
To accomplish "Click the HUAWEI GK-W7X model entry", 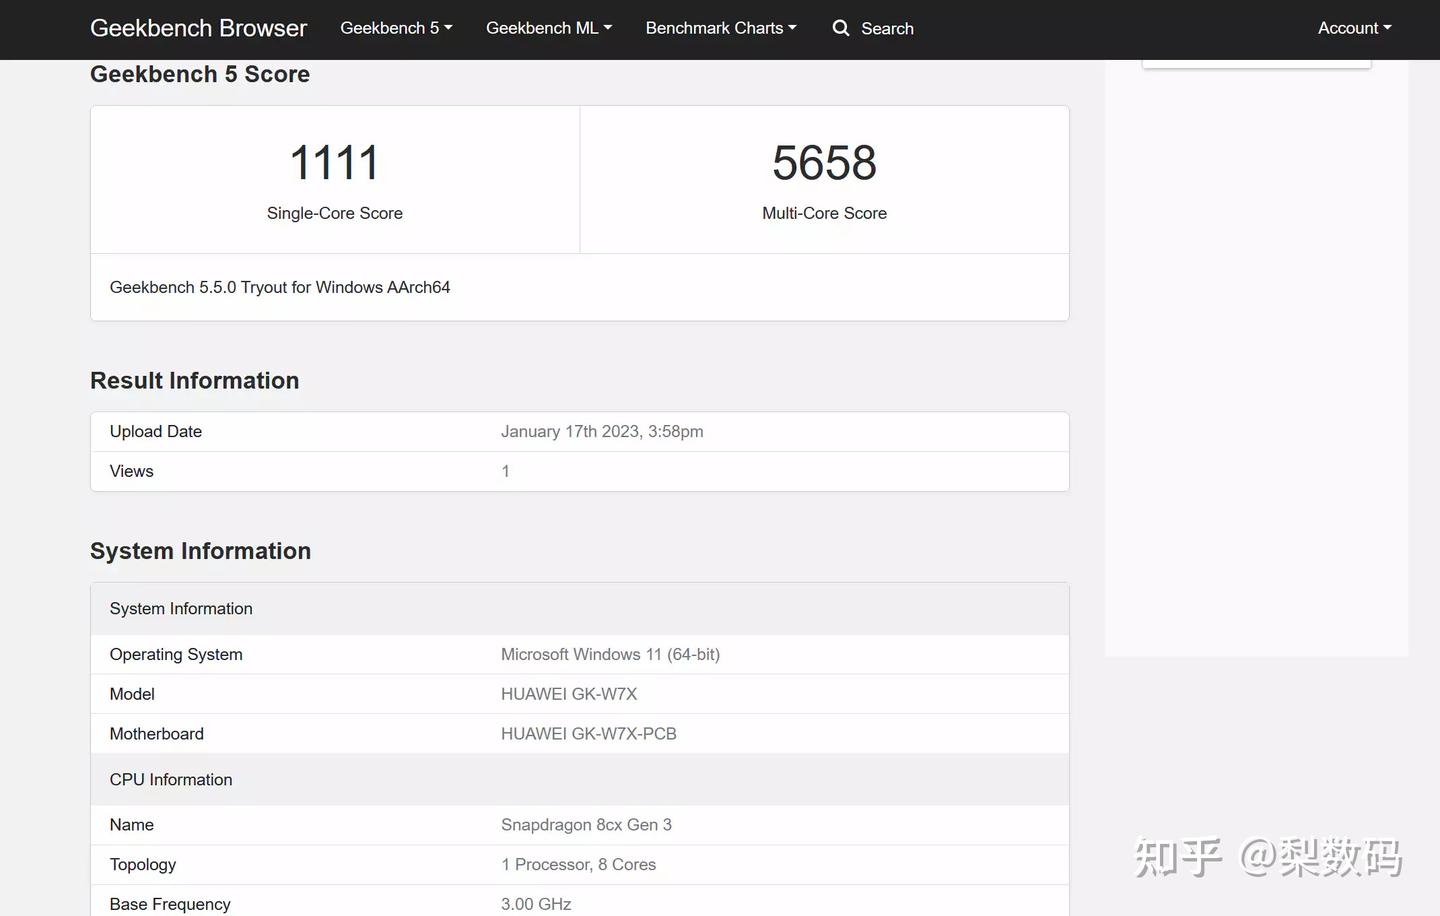I will [569, 693].
